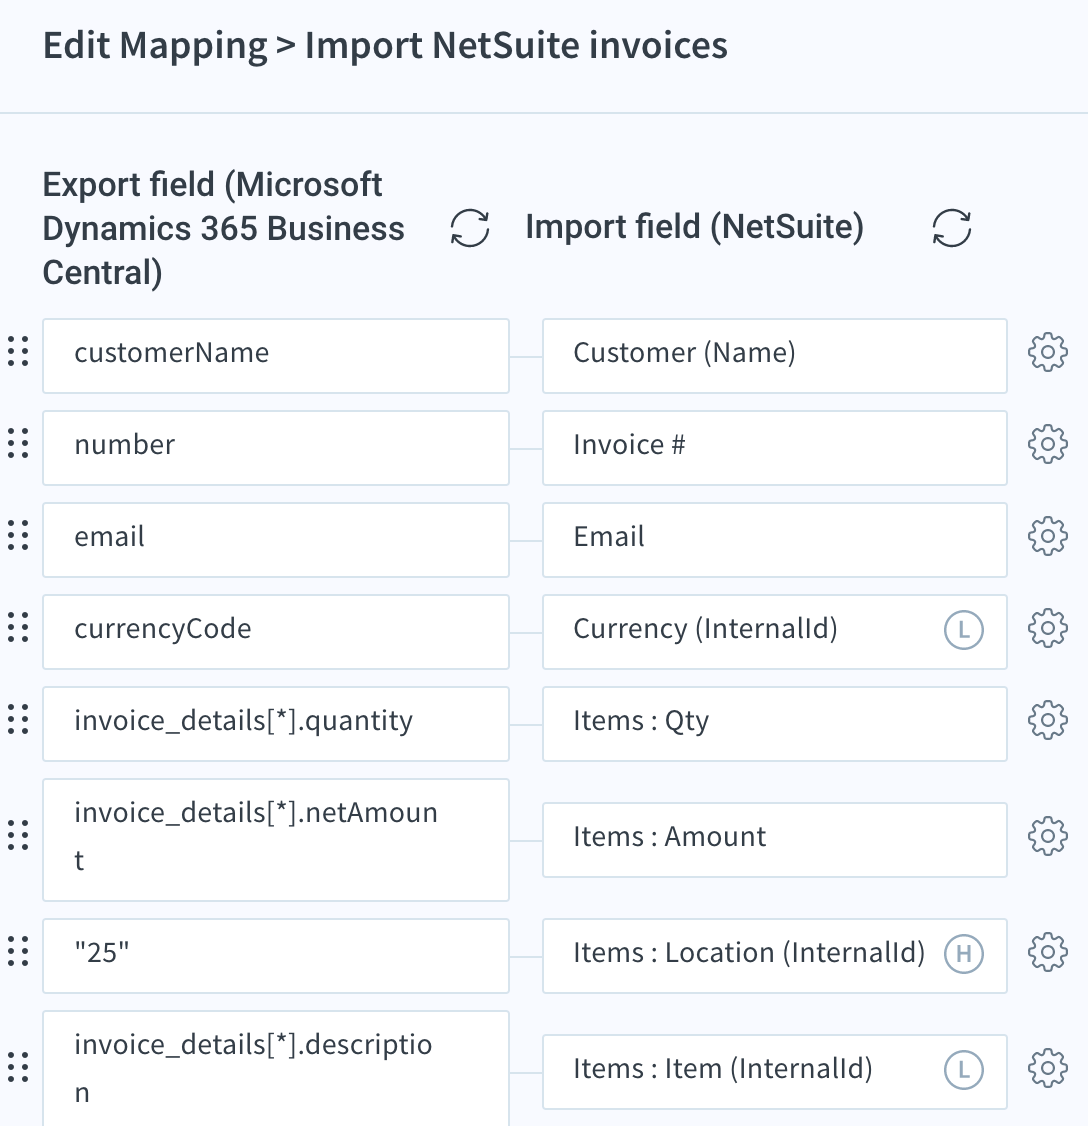This screenshot has height=1126, width=1088.
Task: Click the drag handle beside customerName row
Action: [x=18, y=351]
